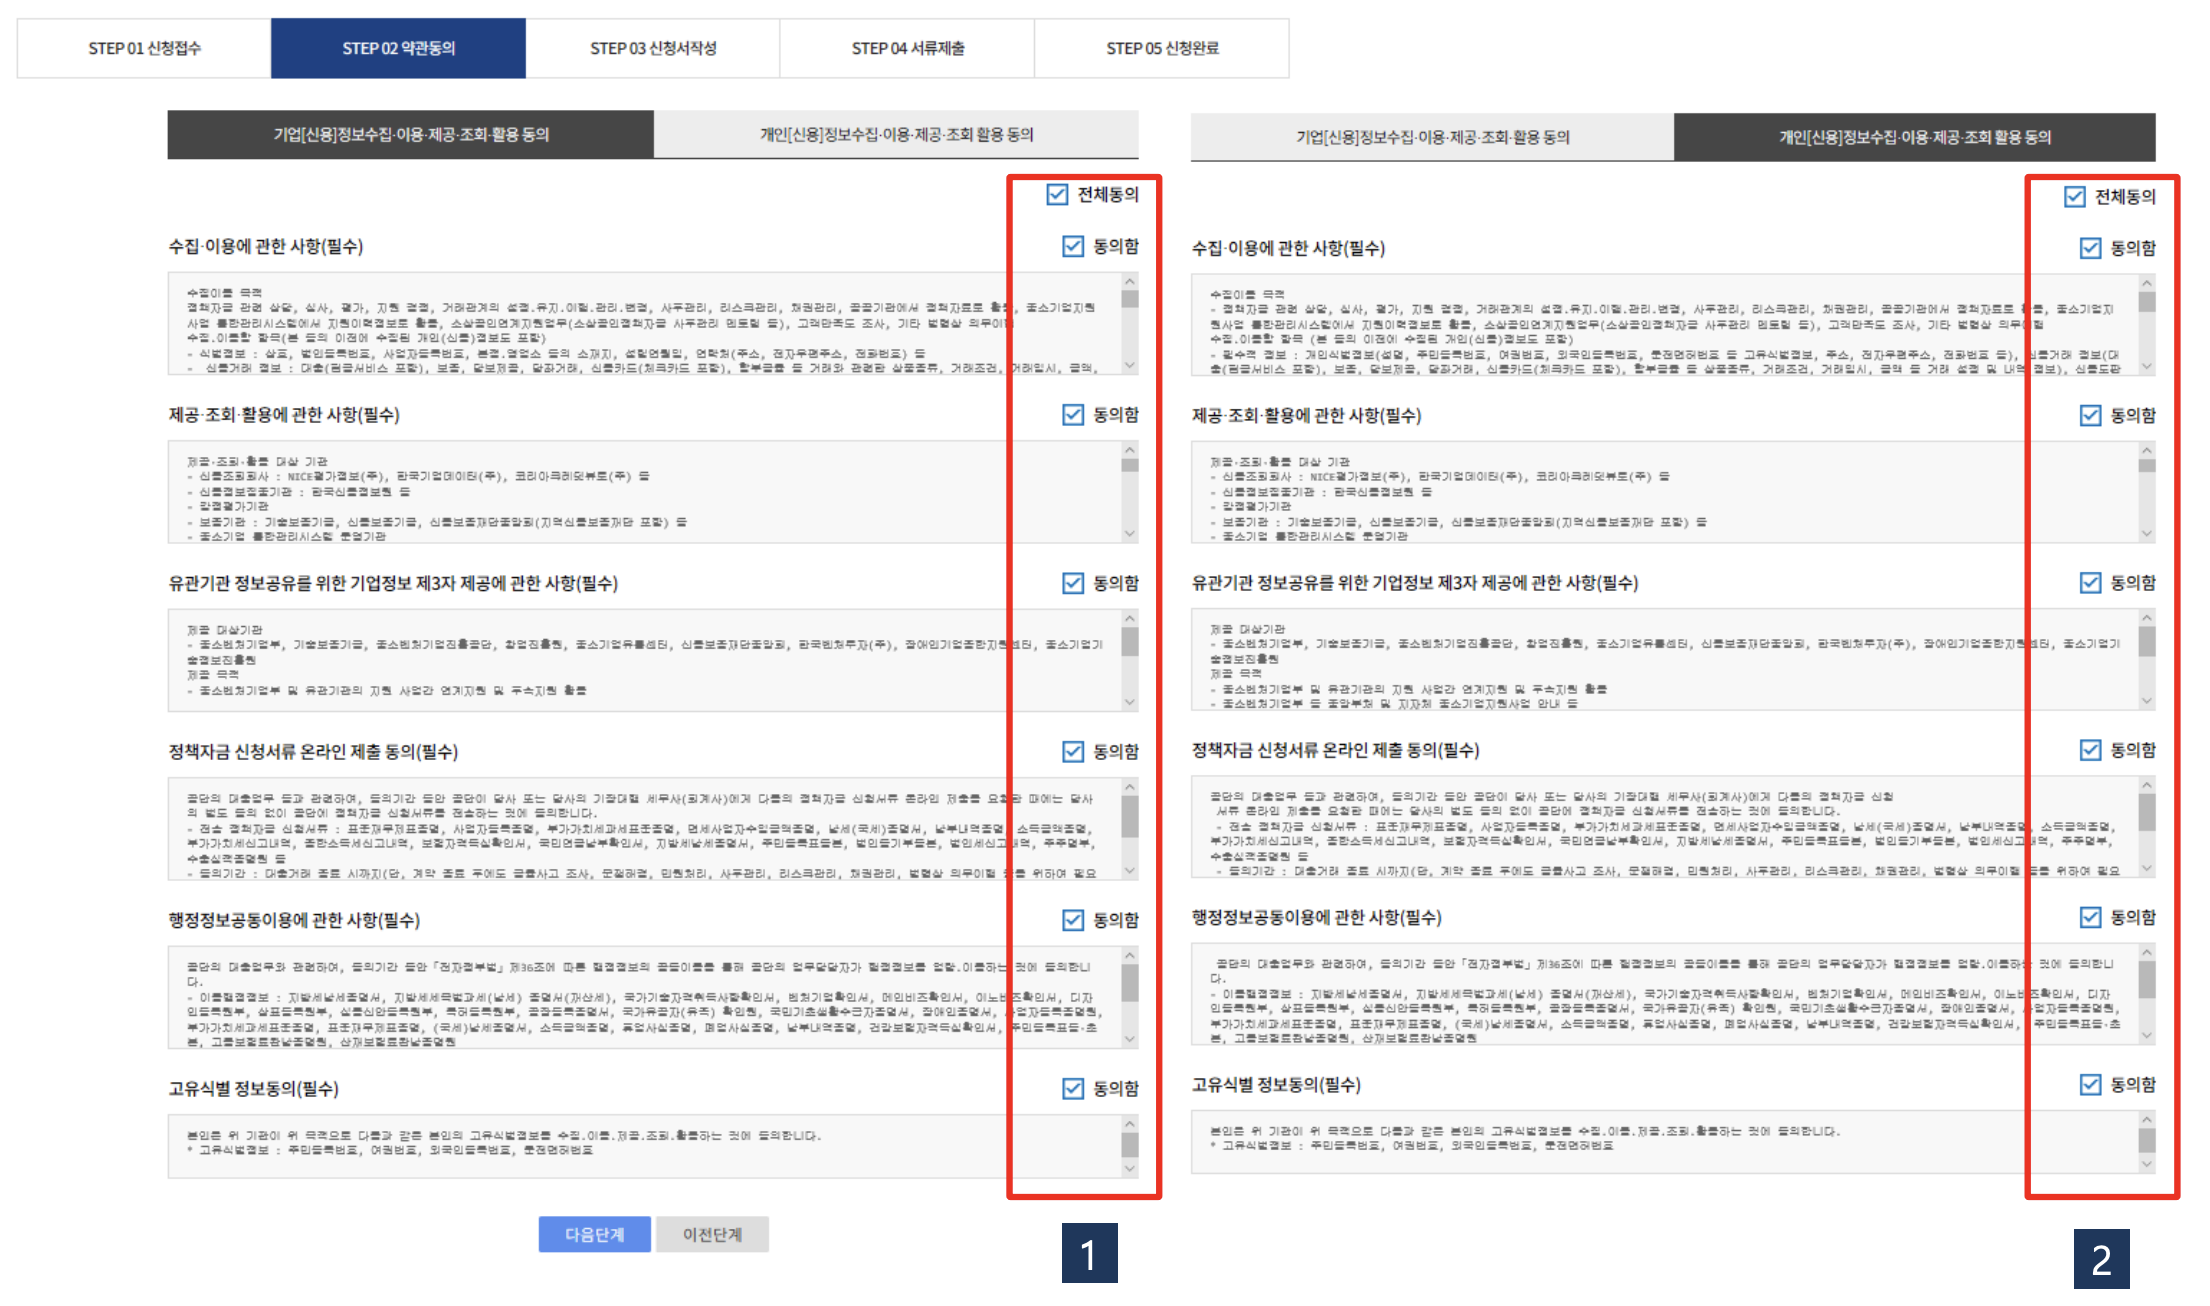Switch to 기업[신용]정보 tab in right panel

click(x=1432, y=137)
